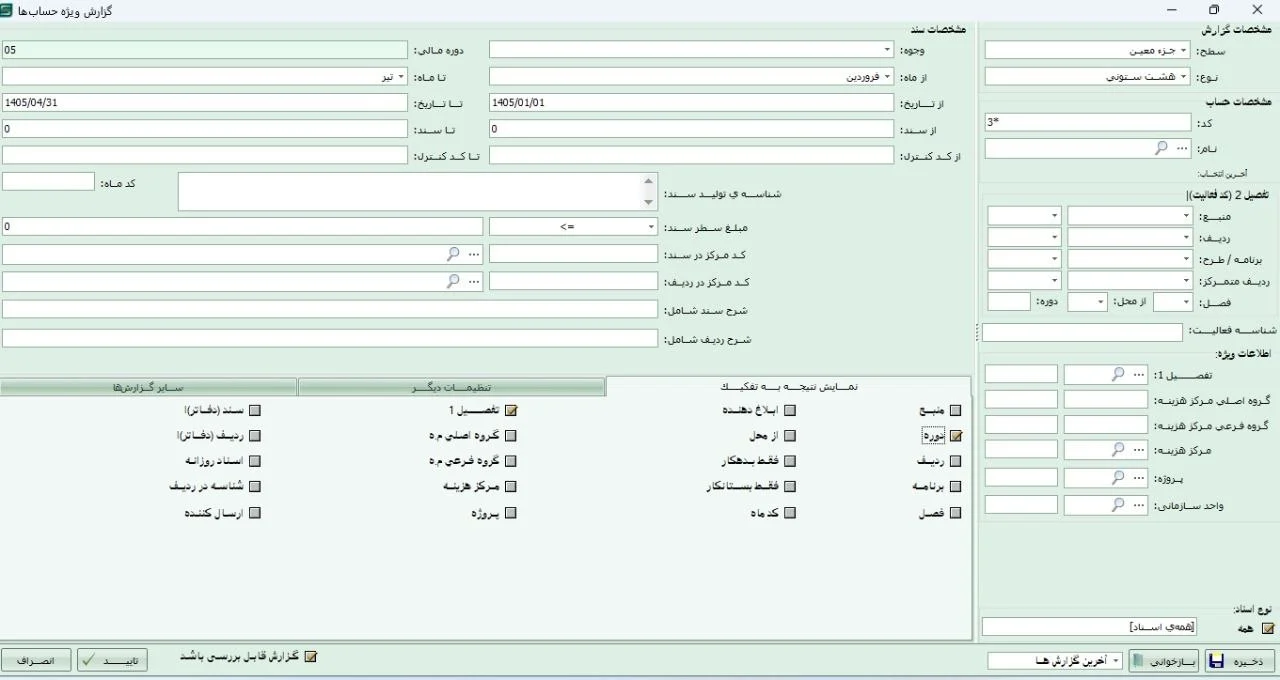
Task: Click the ellipsis in کد مرکز در ردیف
Action: [474, 281]
